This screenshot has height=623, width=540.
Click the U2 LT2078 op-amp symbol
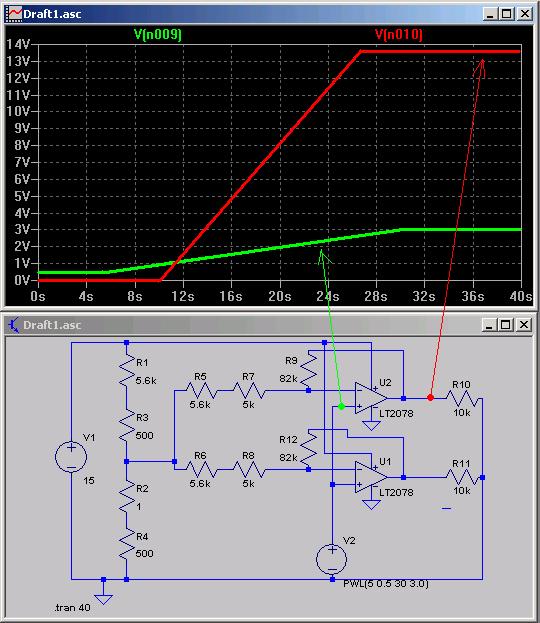pyautogui.click(x=371, y=399)
